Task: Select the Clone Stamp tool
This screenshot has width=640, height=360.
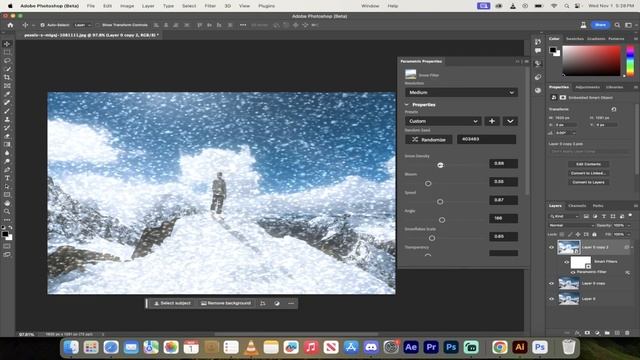Action: [x=7, y=119]
